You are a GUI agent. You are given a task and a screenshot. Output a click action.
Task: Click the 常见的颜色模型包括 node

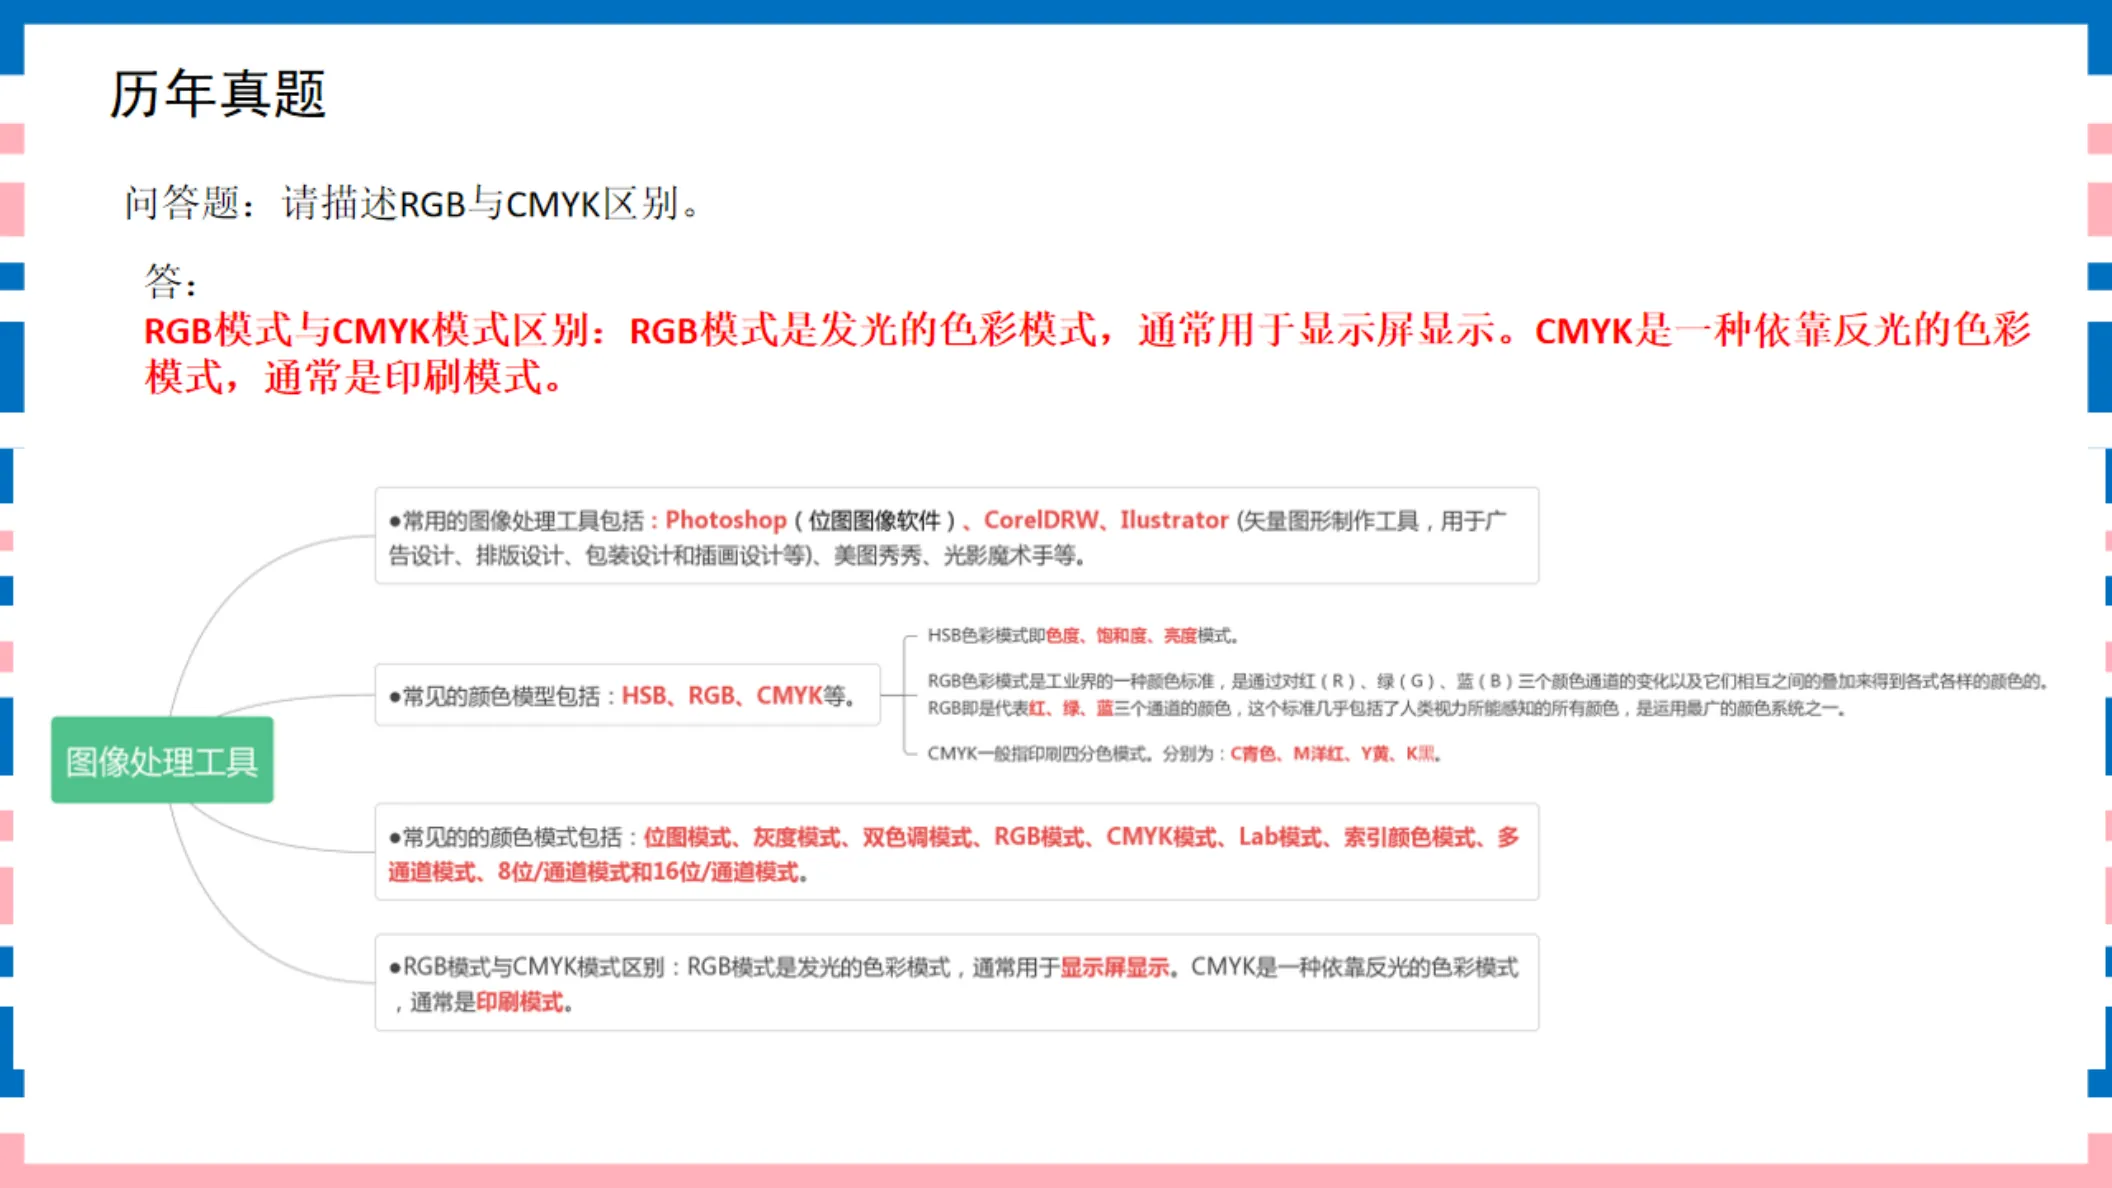[628, 695]
